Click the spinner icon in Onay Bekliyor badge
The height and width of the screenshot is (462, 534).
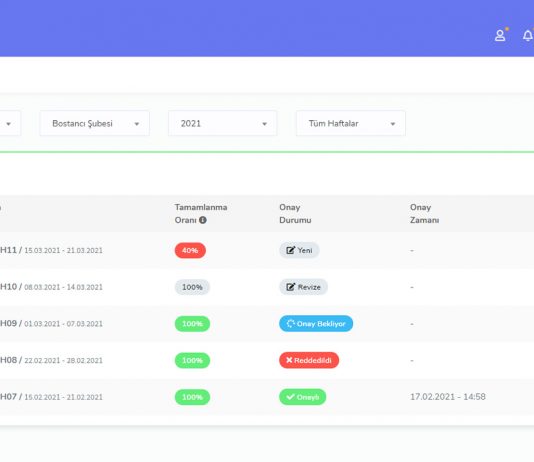coord(290,323)
